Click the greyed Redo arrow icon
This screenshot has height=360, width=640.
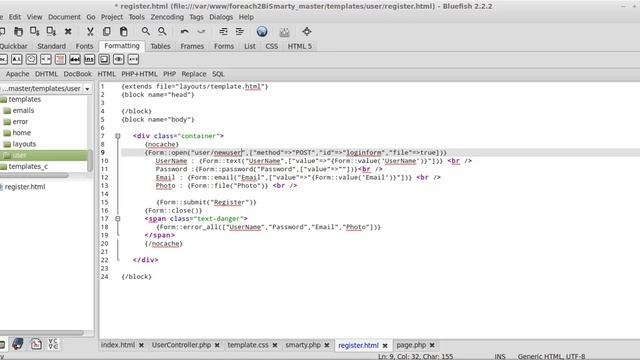point(201,31)
